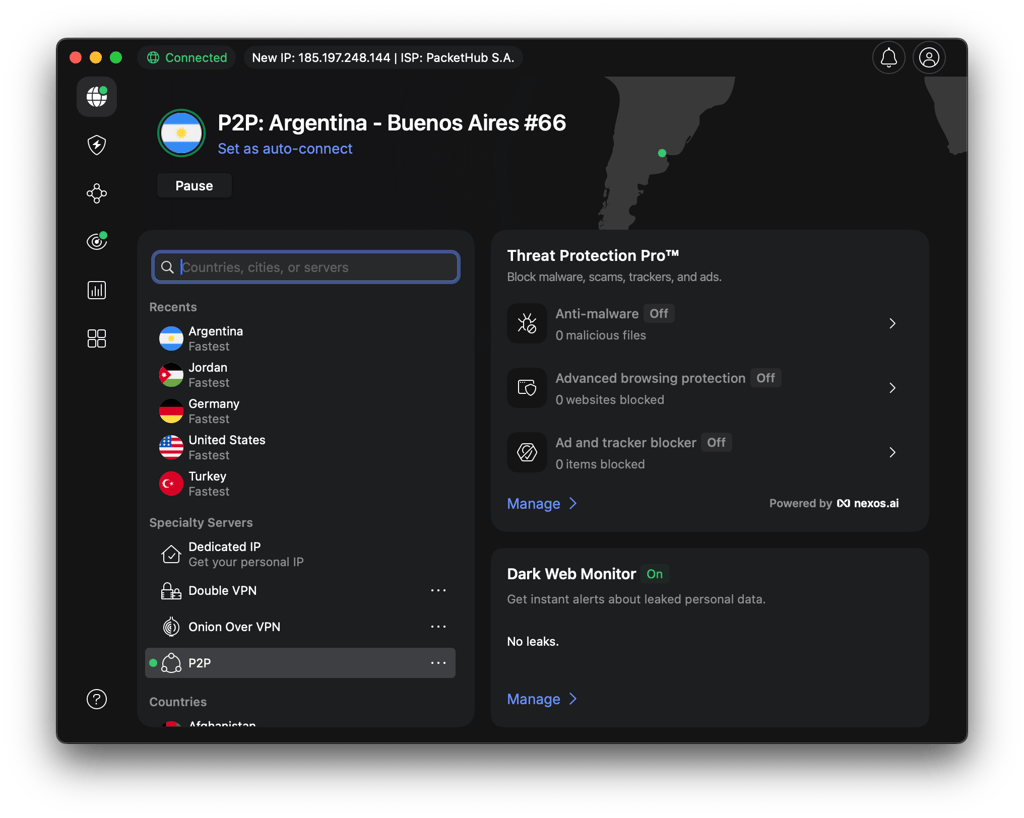Image resolution: width=1024 pixels, height=818 pixels.
Task: Click chevron beside Threat Protection Manage
Action: click(x=573, y=503)
